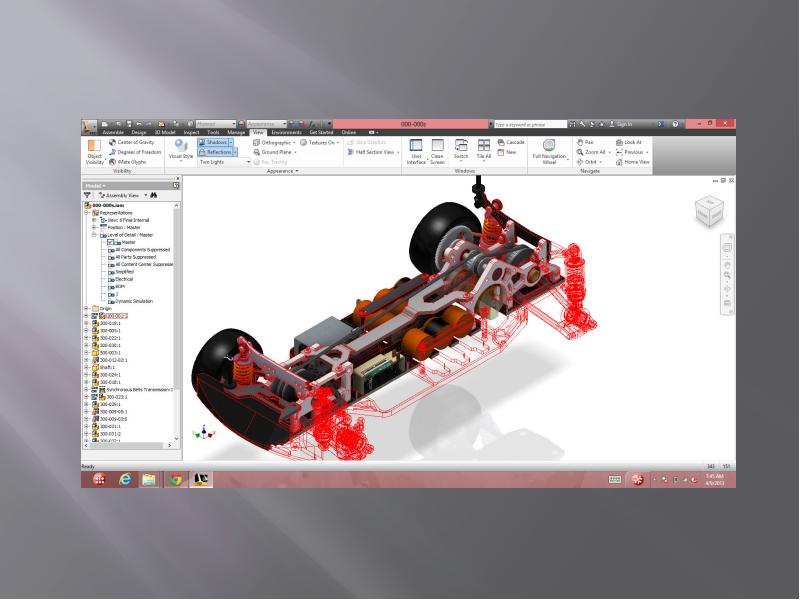Screen dimensions: 800x600
Task: Activate the Pan tool
Action: click(x=588, y=142)
